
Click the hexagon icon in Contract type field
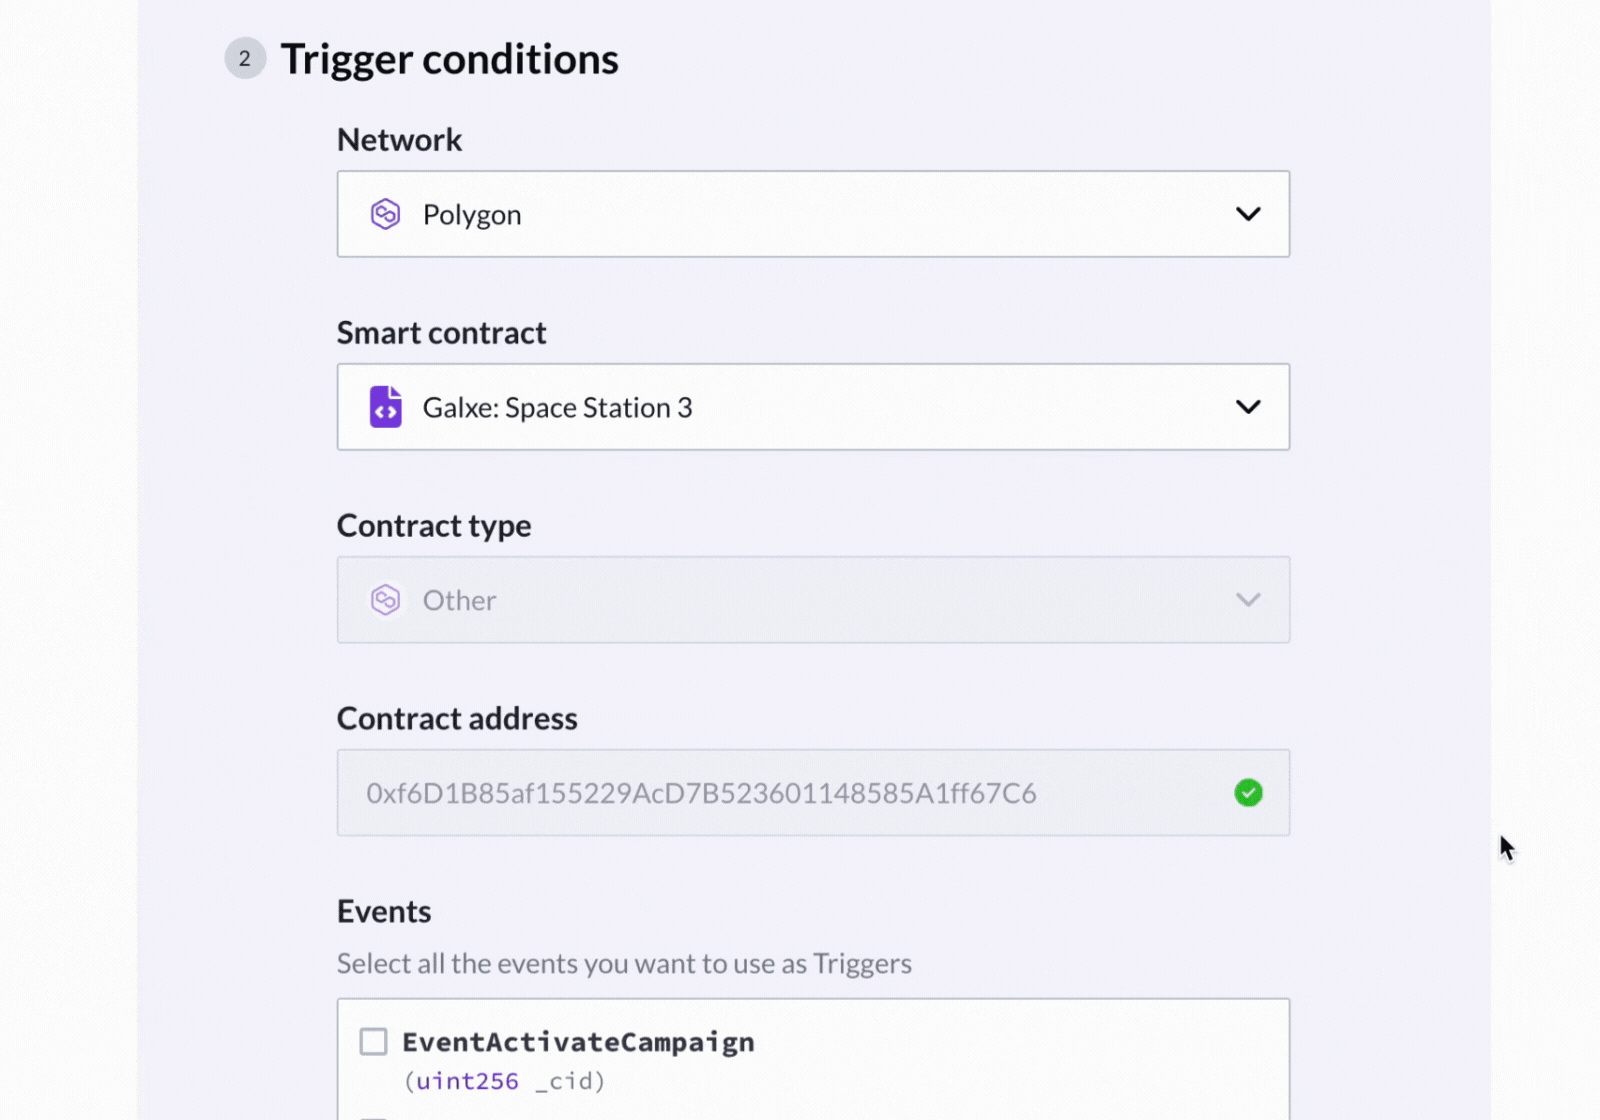pyautogui.click(x=386, y=599)
